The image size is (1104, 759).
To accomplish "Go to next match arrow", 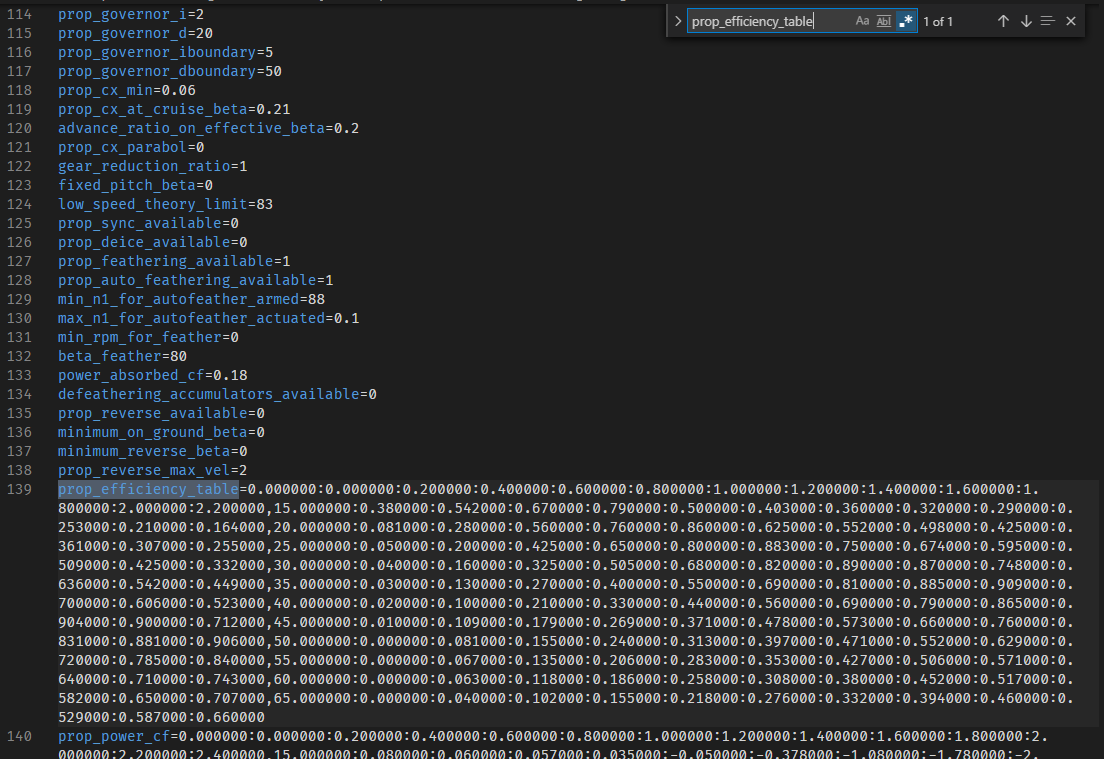I will 1026,21.
